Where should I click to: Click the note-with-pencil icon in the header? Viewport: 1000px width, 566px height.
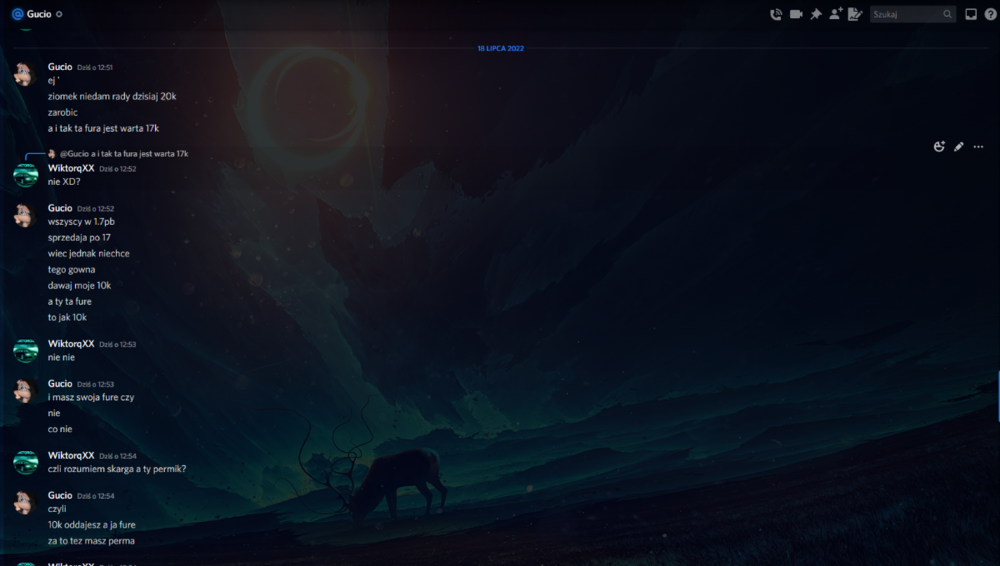(855, 14)
